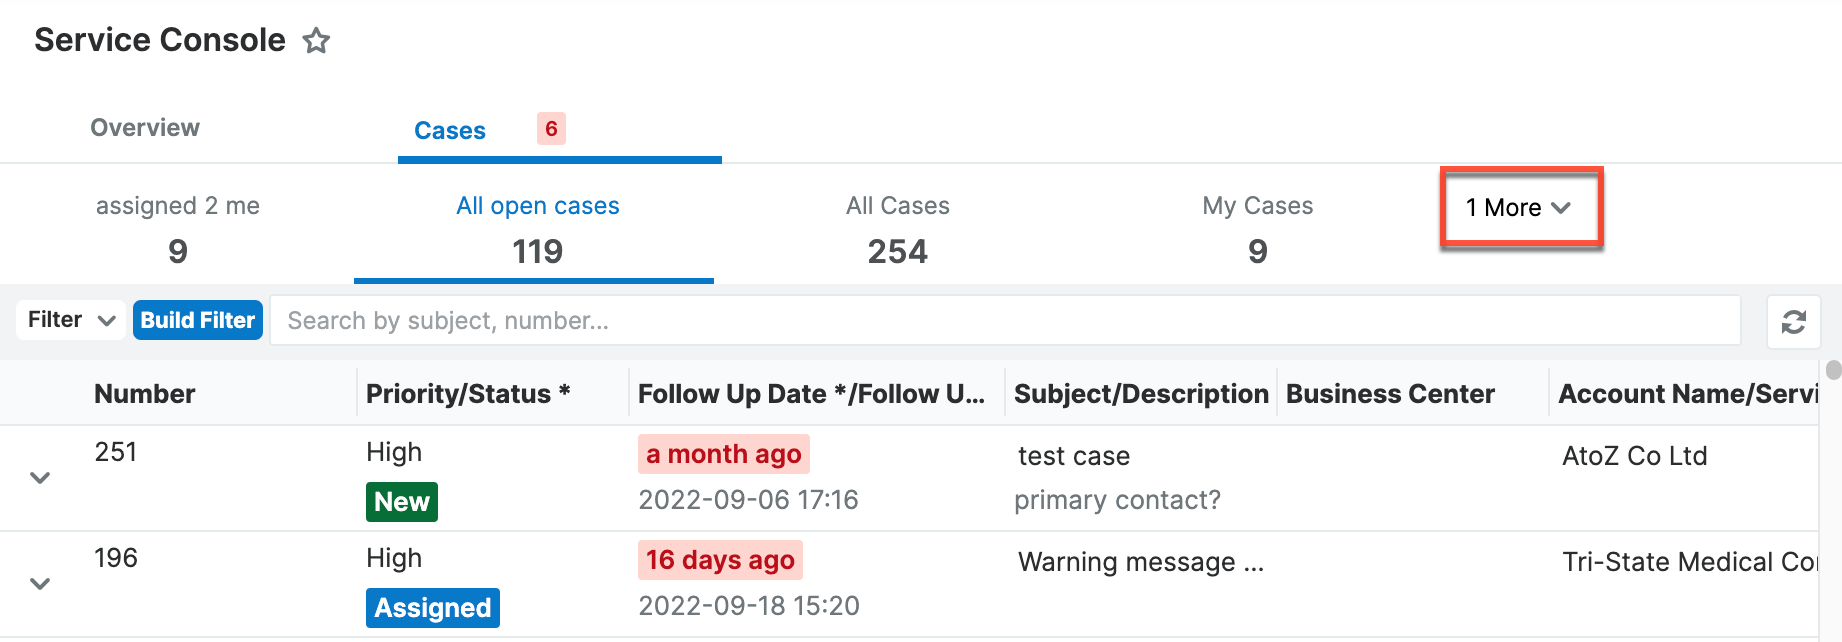Open the My Cases view
Viewport: 1842px width, 642px height.
pos(1257,228)
